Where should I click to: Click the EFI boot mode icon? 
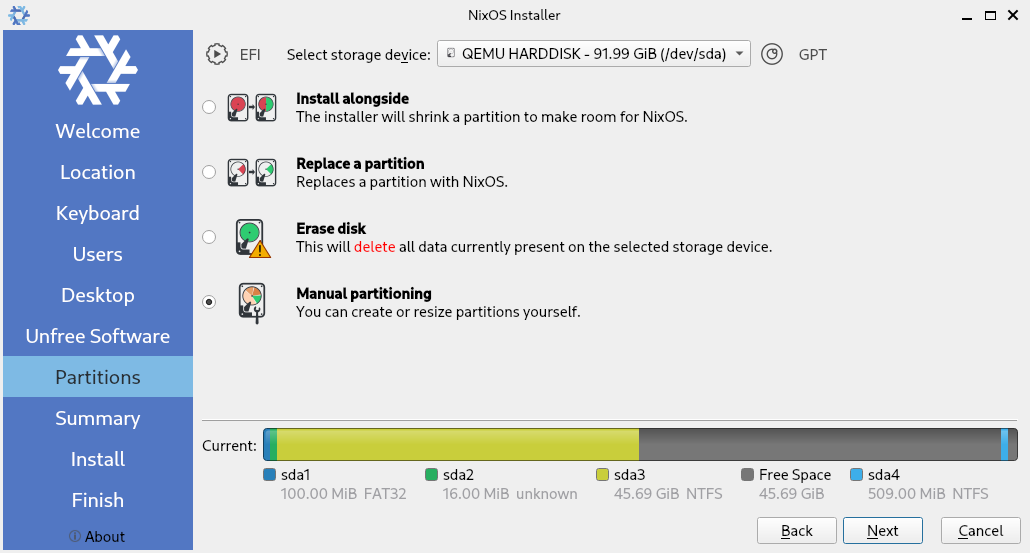tap(217, 54)
